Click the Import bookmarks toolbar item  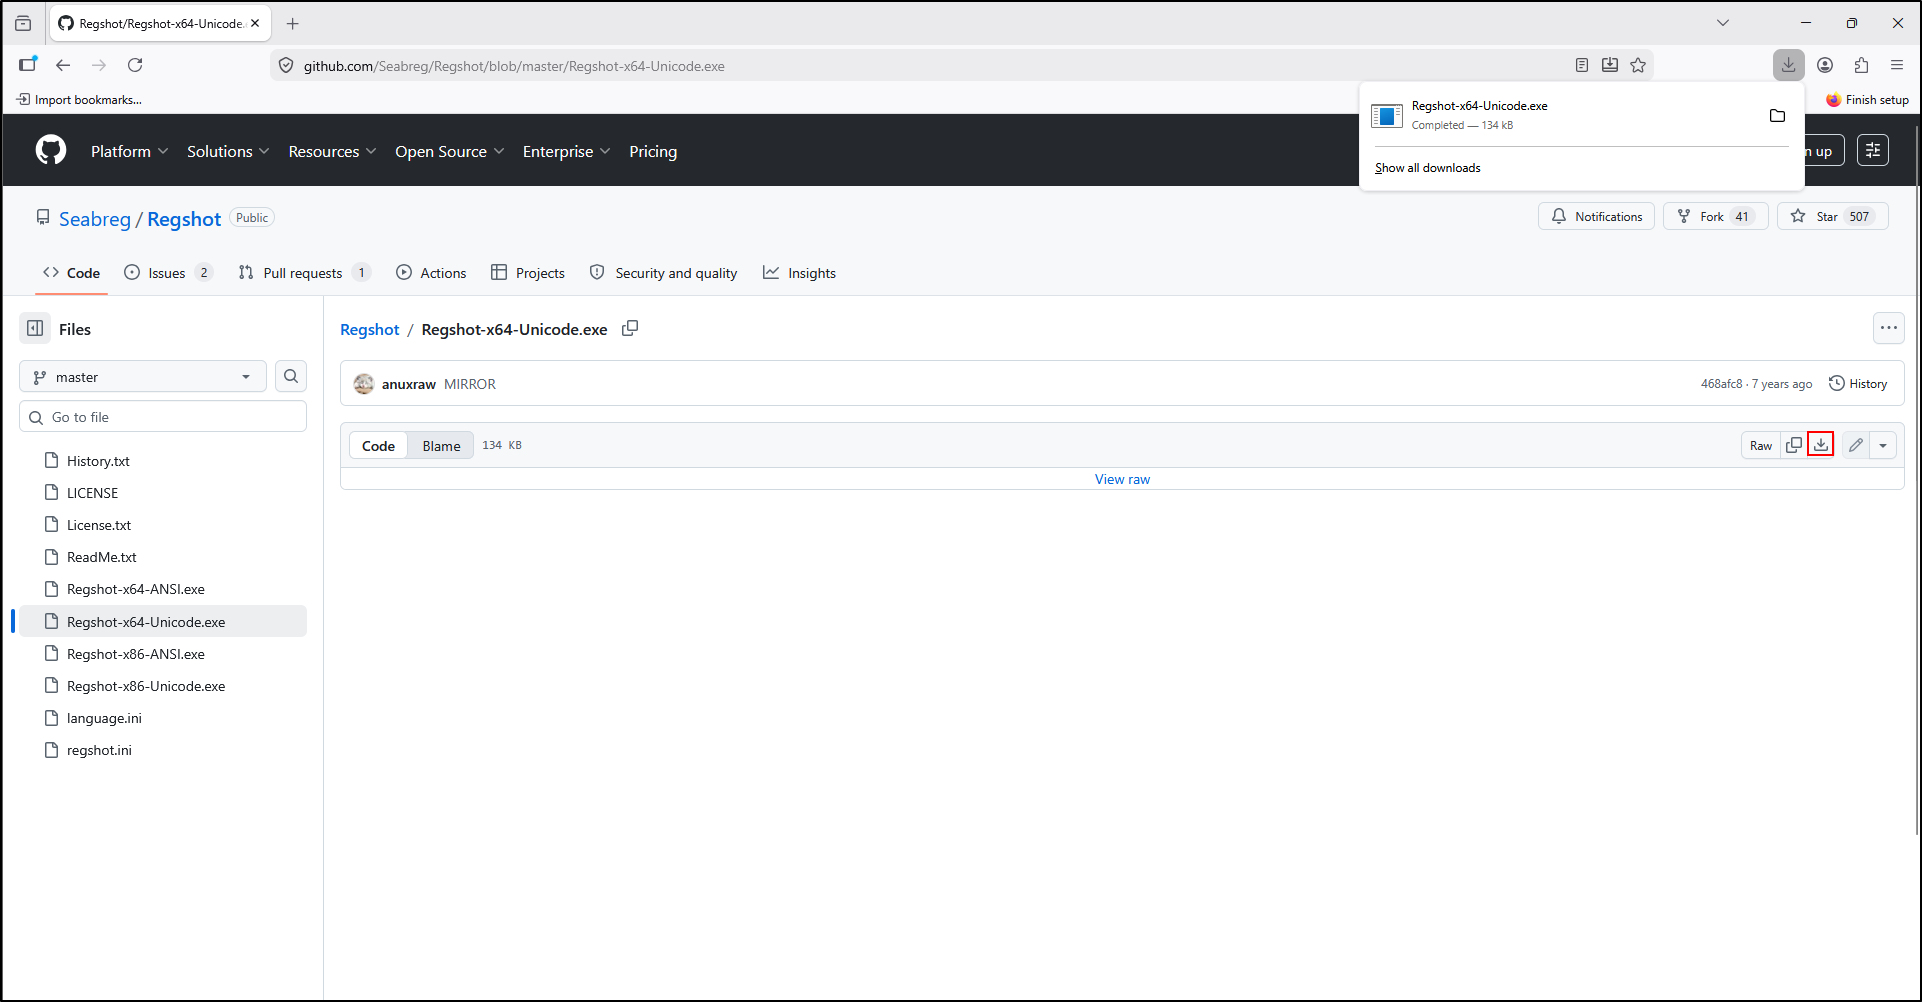point(79,100)
